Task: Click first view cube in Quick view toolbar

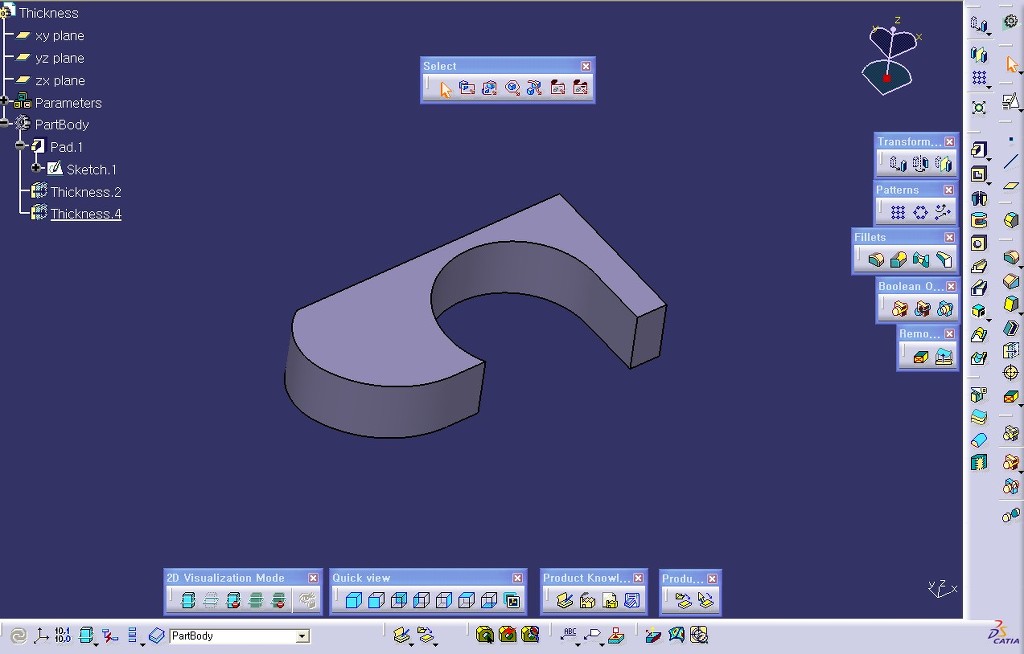Action: coord(353,601)
